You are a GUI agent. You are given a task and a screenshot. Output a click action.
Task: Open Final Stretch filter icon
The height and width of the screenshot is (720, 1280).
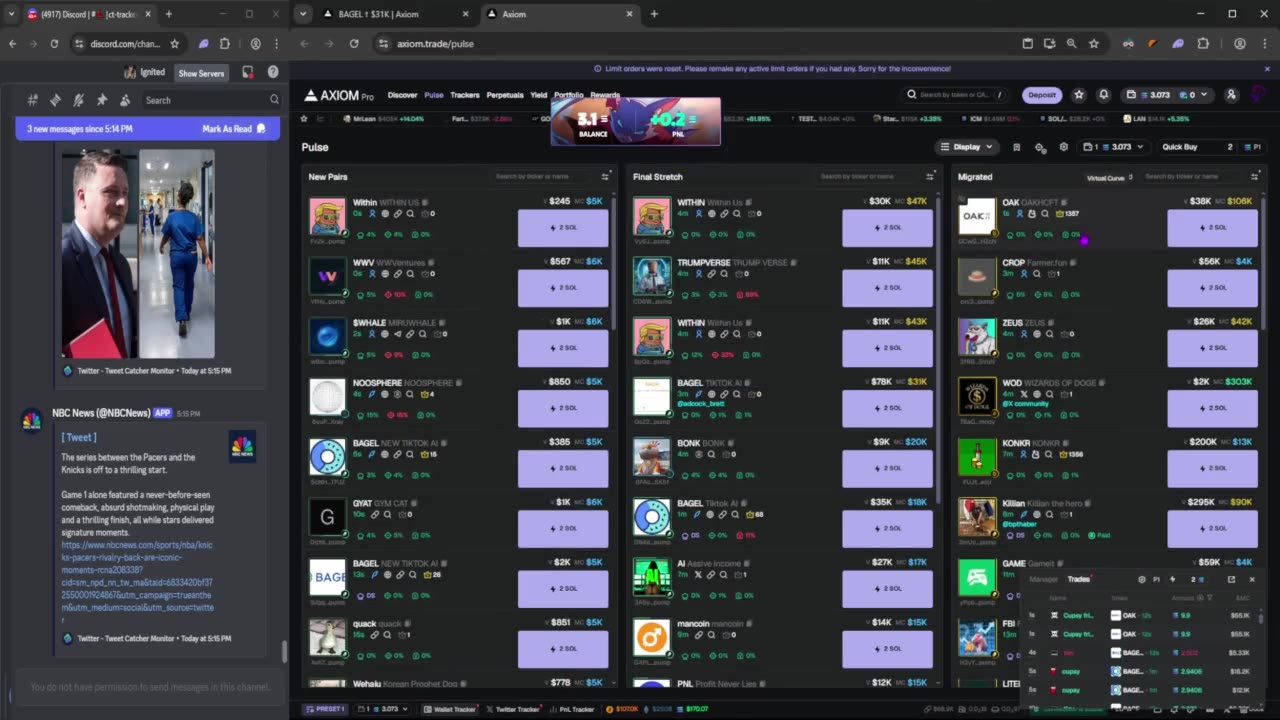(930, 177)
